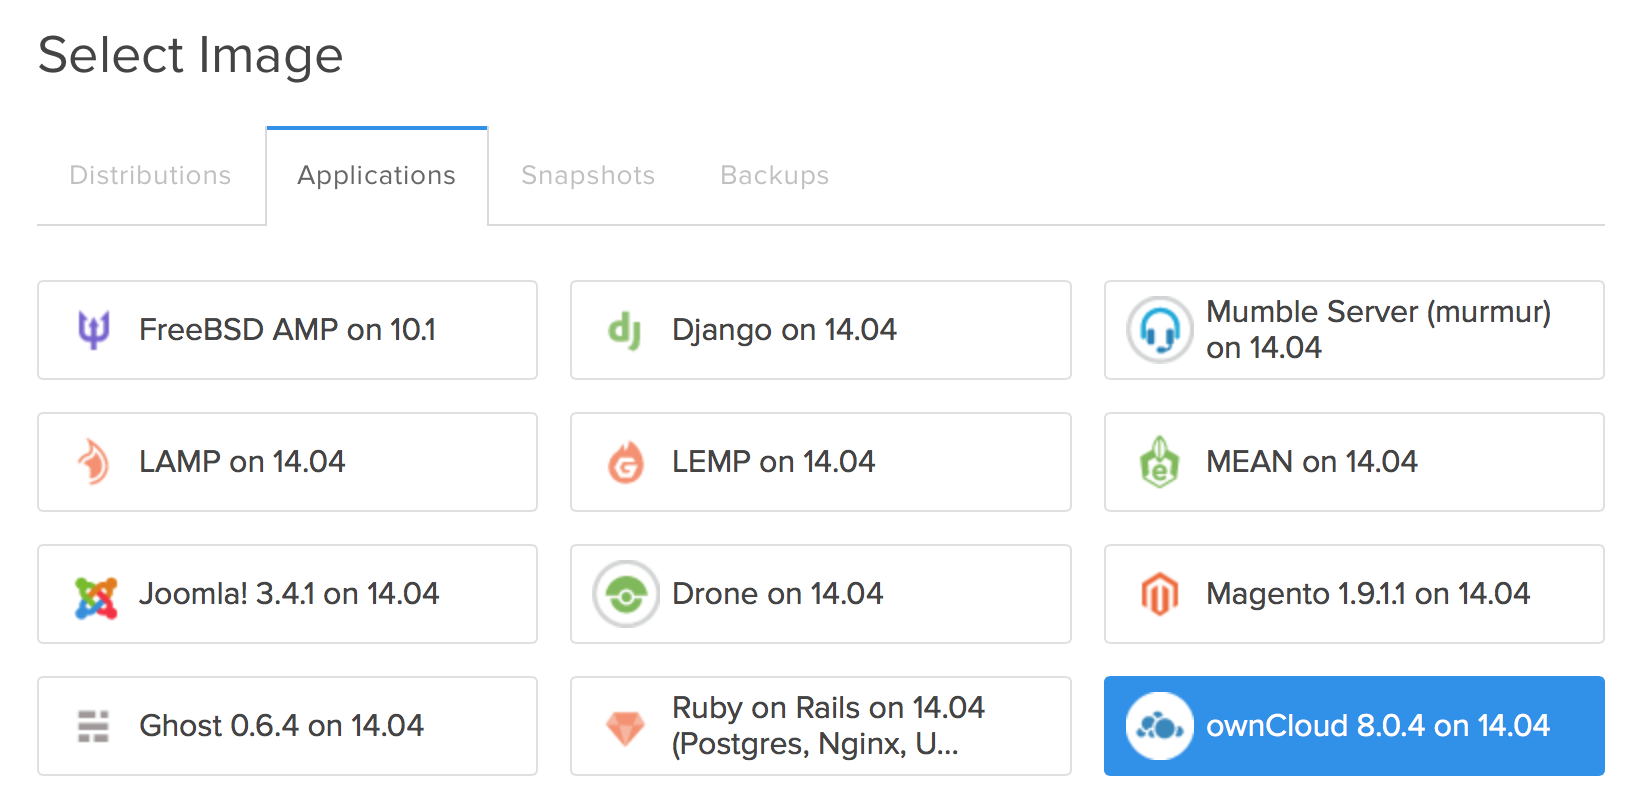Select Drone on 14.04 image
Screen dimensions: 1646x802
(821, 594)
